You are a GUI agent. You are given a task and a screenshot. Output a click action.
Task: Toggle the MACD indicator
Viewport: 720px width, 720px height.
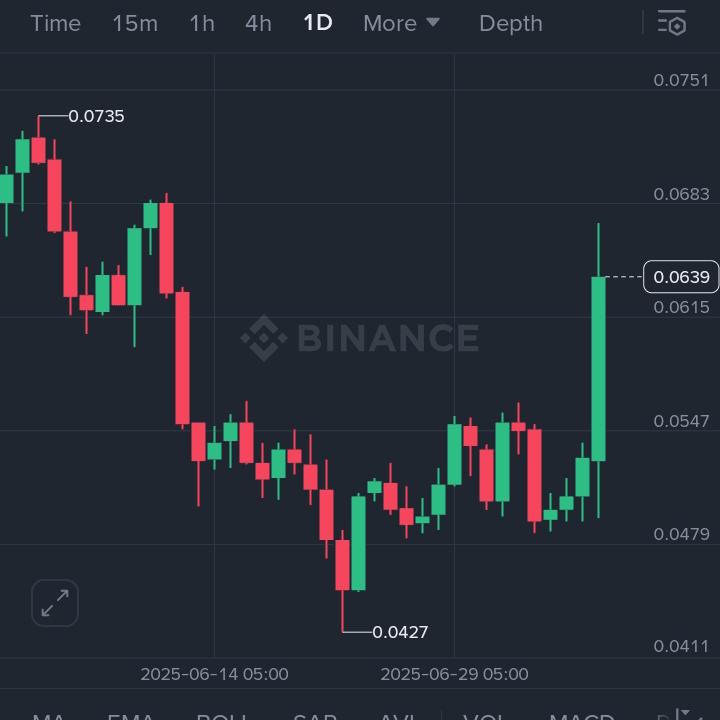pos(582,714)
